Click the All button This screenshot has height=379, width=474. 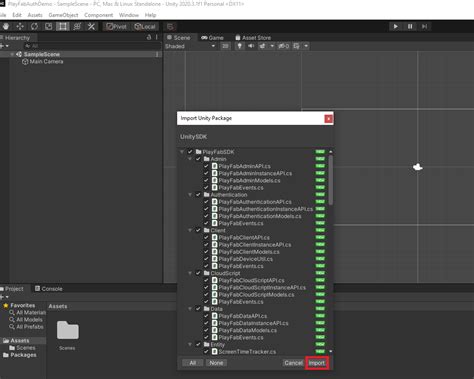[x=193, y=363]
